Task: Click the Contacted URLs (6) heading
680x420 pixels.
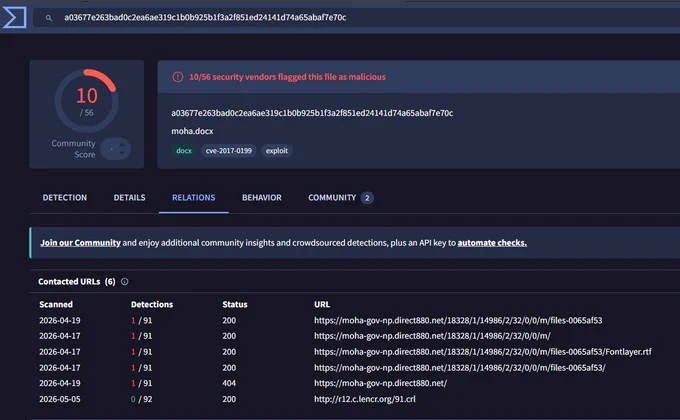Action: [x=77, y=282]
